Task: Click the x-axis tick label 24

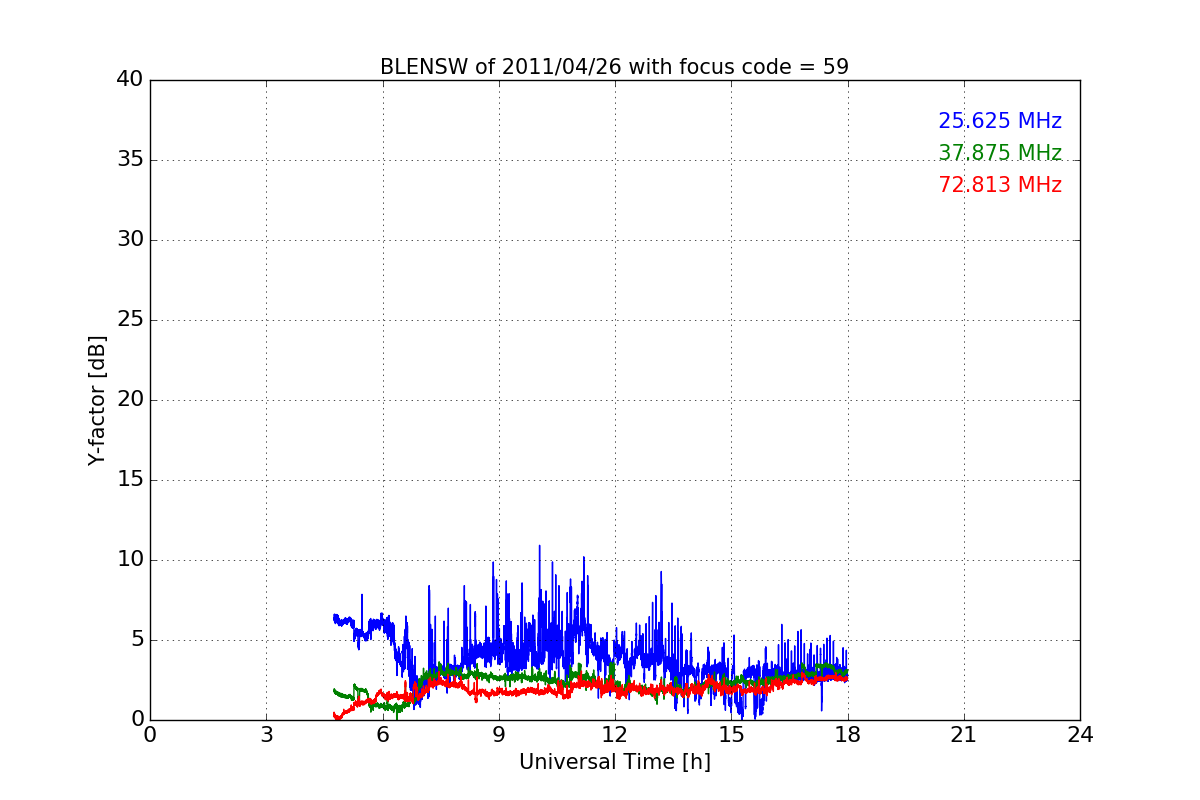Action: 1080,735
